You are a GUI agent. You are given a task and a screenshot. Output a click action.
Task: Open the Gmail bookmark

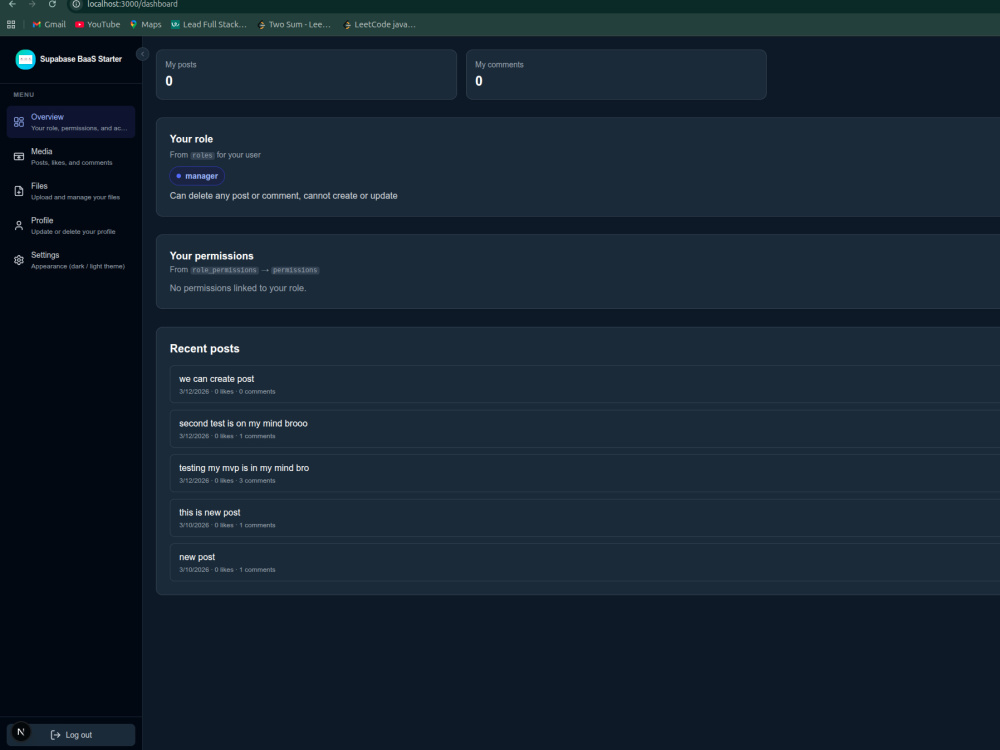tap(49, 25)
